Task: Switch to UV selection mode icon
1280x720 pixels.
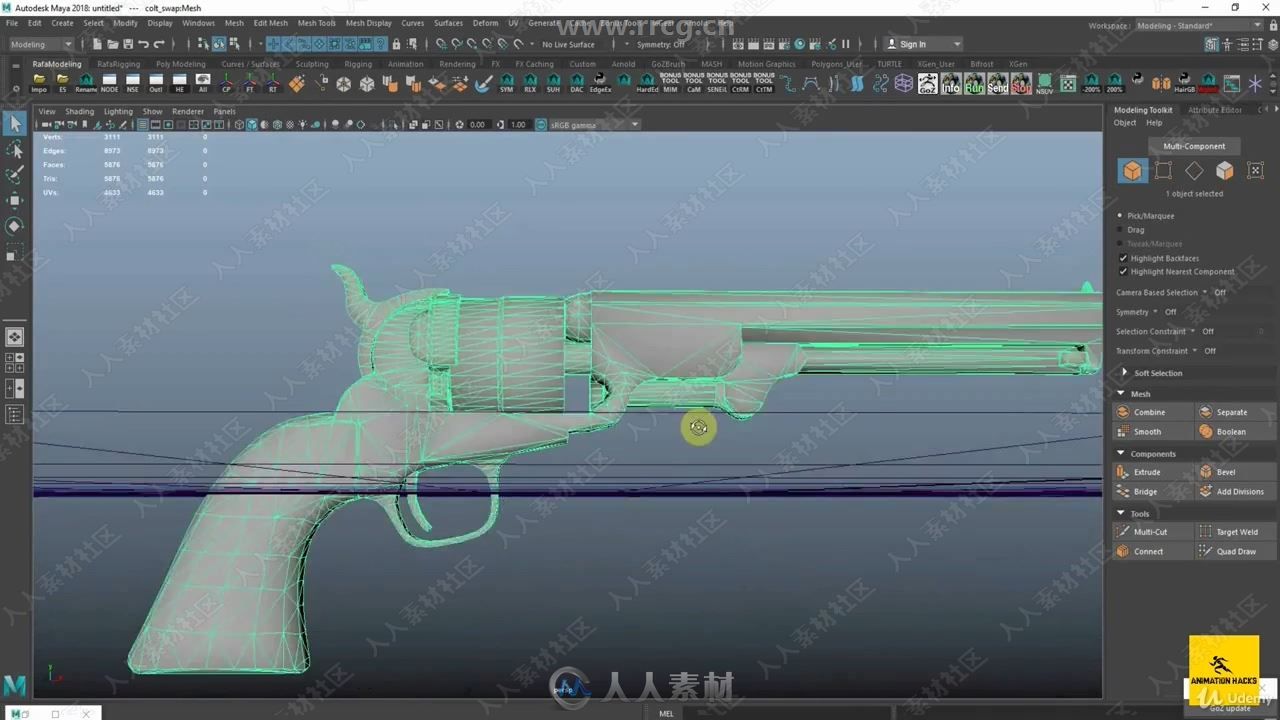Action: pyautogui.click(x=1256, y=171)
